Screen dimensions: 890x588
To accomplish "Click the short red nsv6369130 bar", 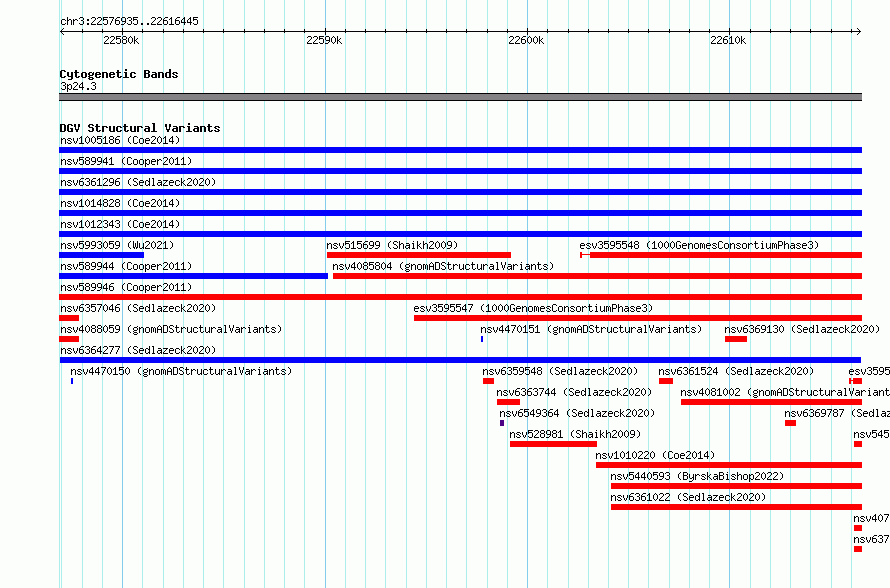I will coord(736,339).
